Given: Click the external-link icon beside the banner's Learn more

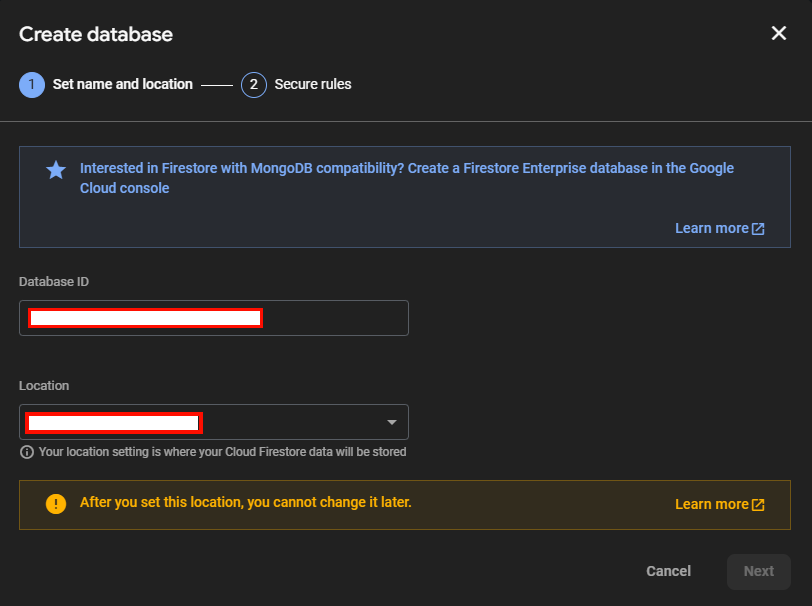Looking at the screenshot, I should (757, 228).
